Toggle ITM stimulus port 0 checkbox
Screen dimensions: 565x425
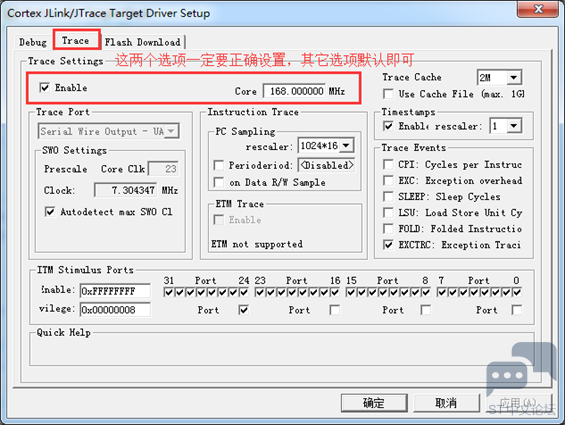coord(517,292)
